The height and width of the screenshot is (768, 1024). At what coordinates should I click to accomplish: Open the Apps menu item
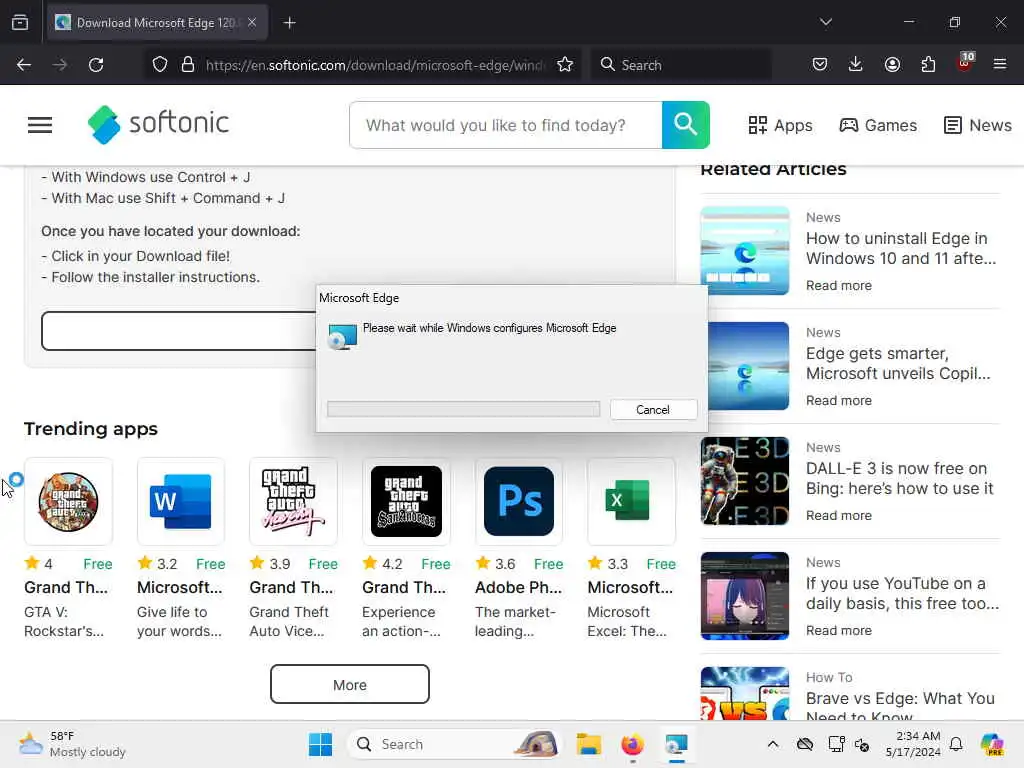780,125
